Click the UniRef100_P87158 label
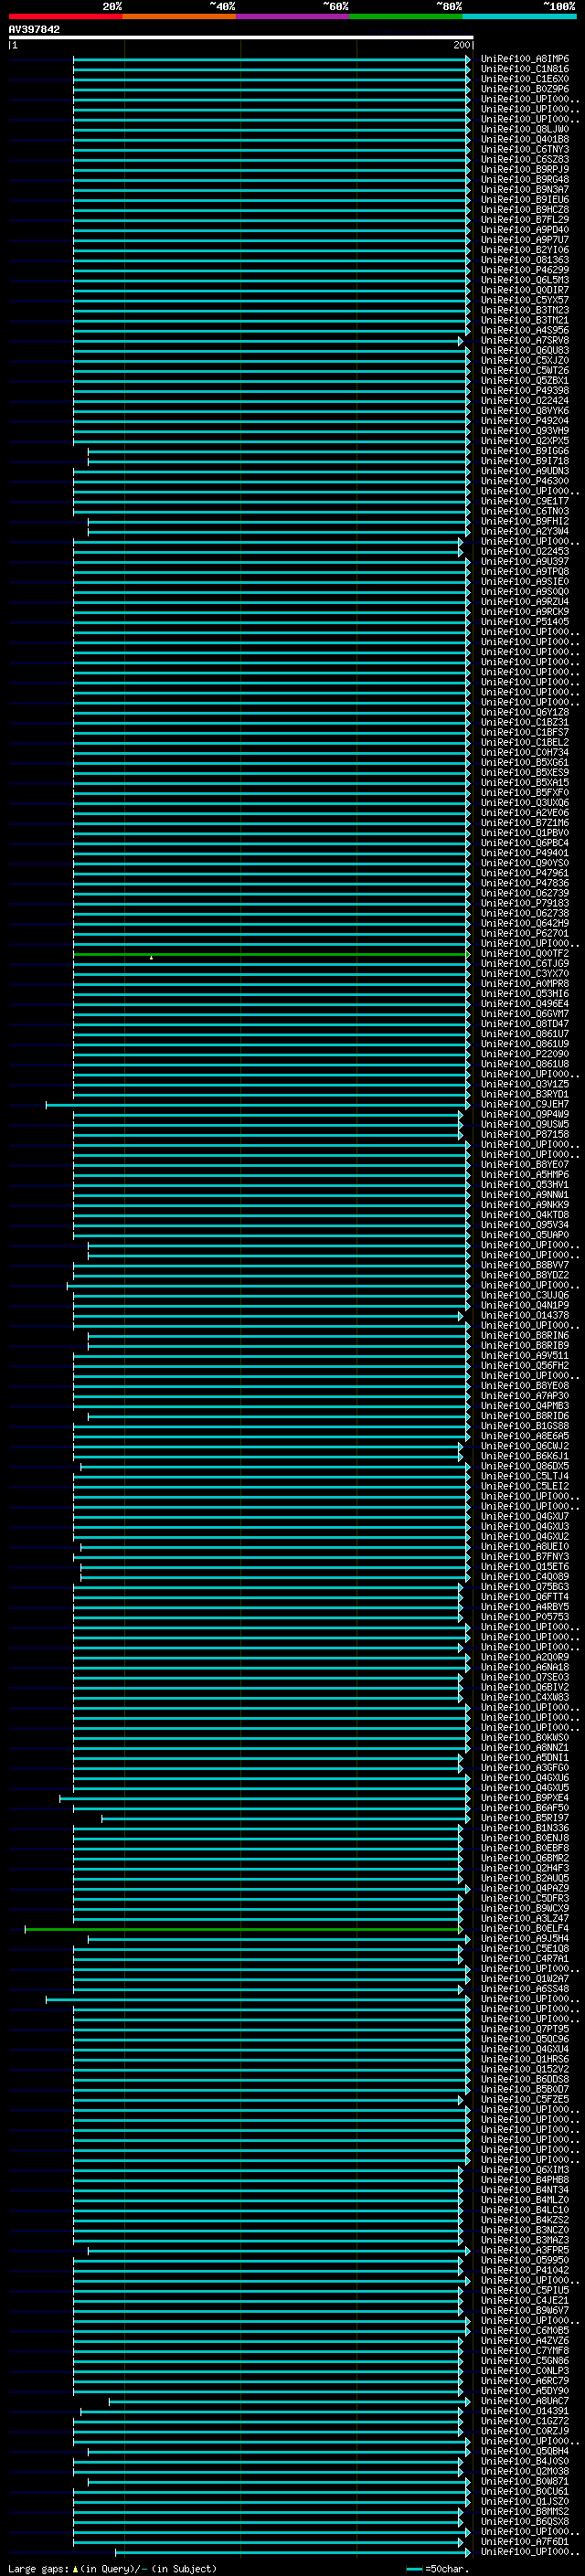585x2576 pixels. (x=525, y=1134)
